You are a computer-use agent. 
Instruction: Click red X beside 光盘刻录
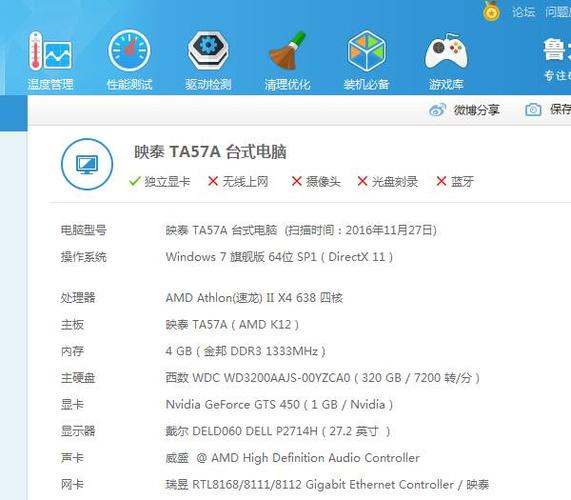pyautogui.click(x=362, y=181)
